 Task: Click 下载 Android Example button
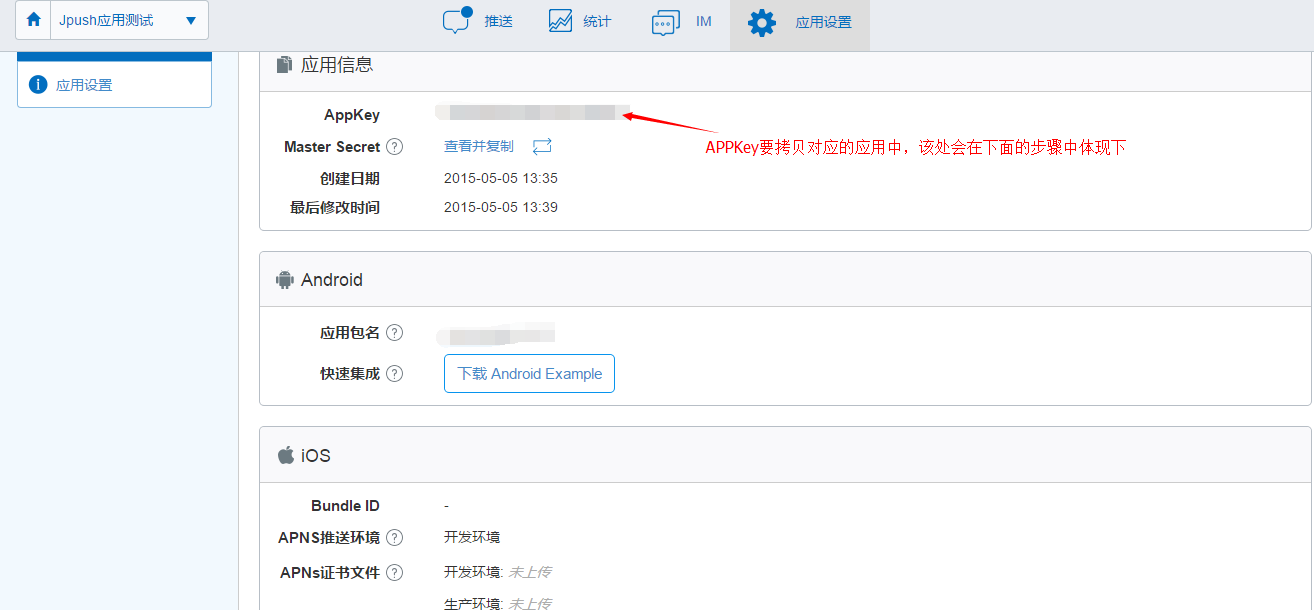(529, 374)
